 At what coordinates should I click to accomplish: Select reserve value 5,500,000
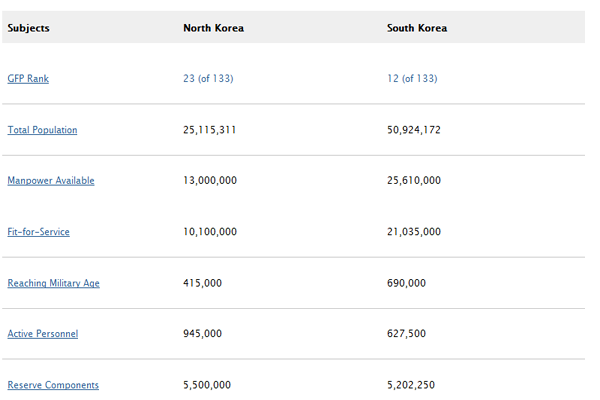point(207,385)
